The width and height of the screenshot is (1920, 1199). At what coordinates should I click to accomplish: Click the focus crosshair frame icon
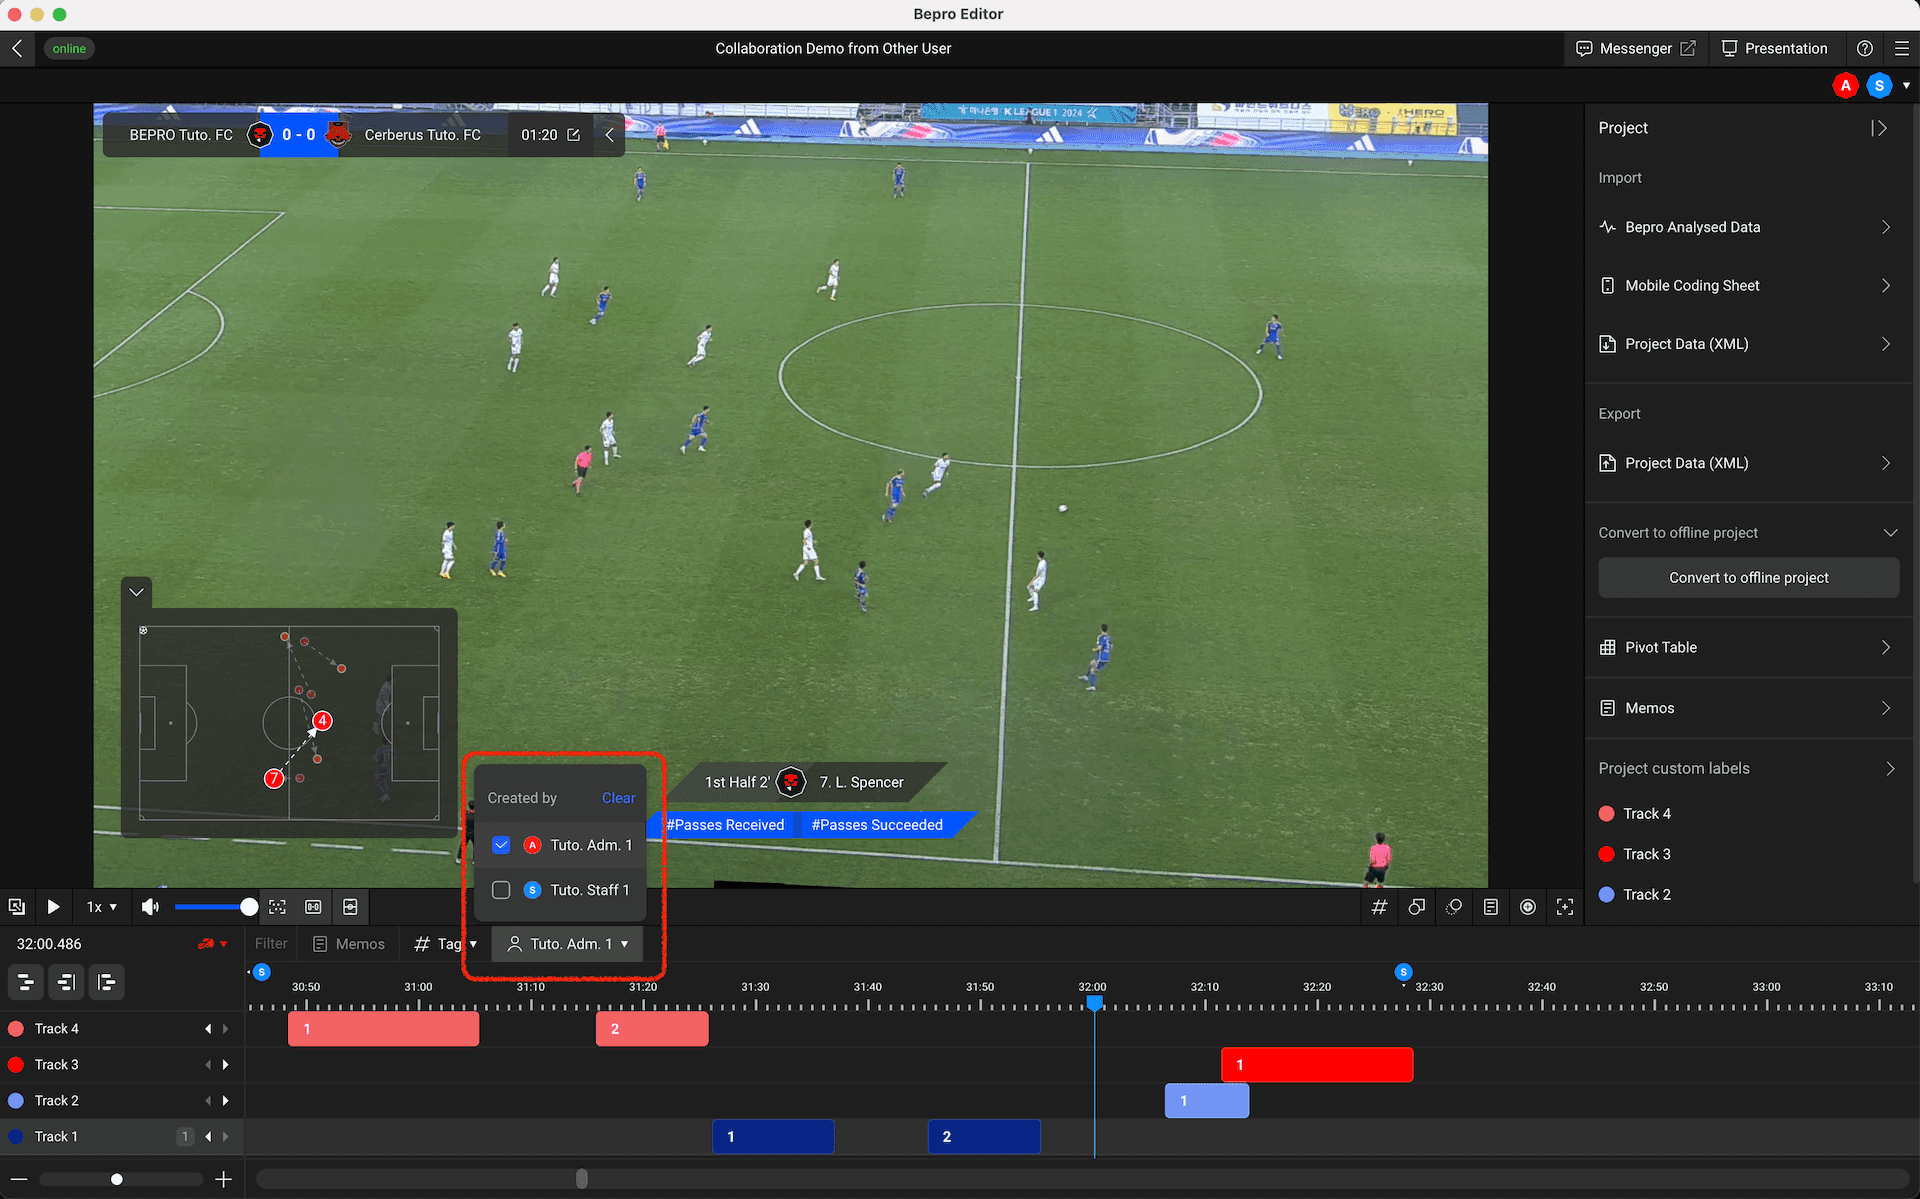[1565, 907]
